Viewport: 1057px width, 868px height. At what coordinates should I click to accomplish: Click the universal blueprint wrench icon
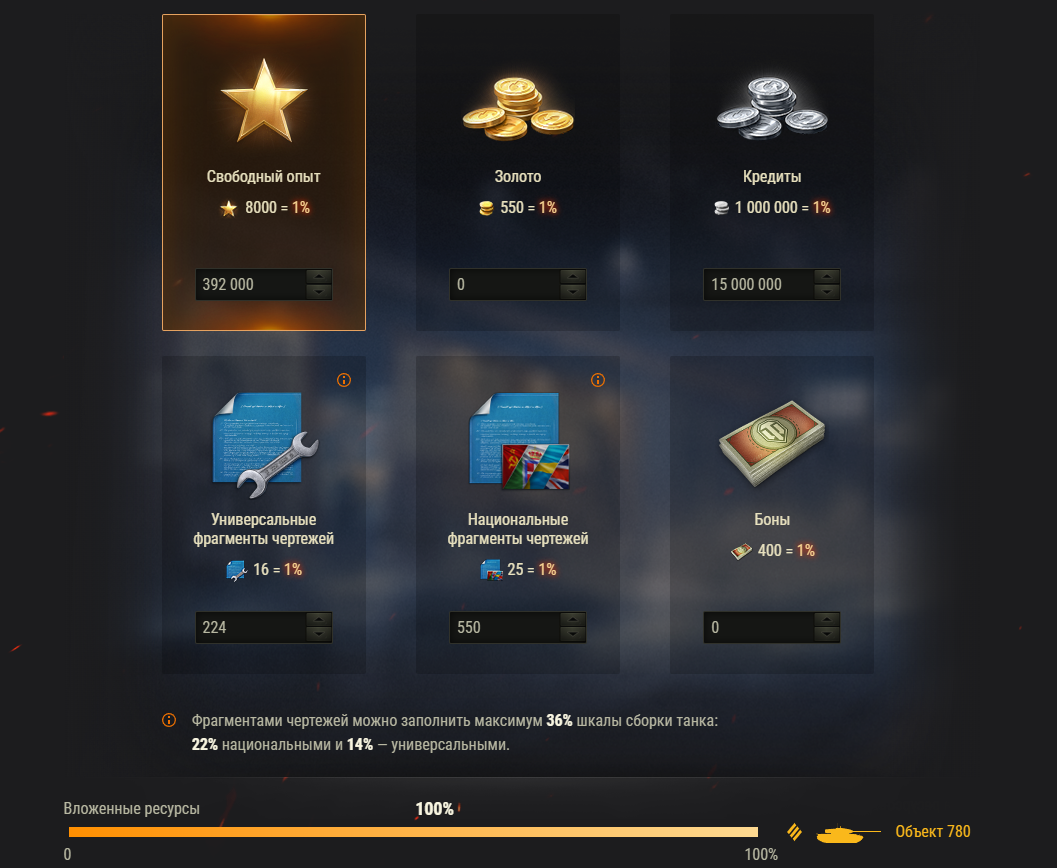(x=265, y=445)
